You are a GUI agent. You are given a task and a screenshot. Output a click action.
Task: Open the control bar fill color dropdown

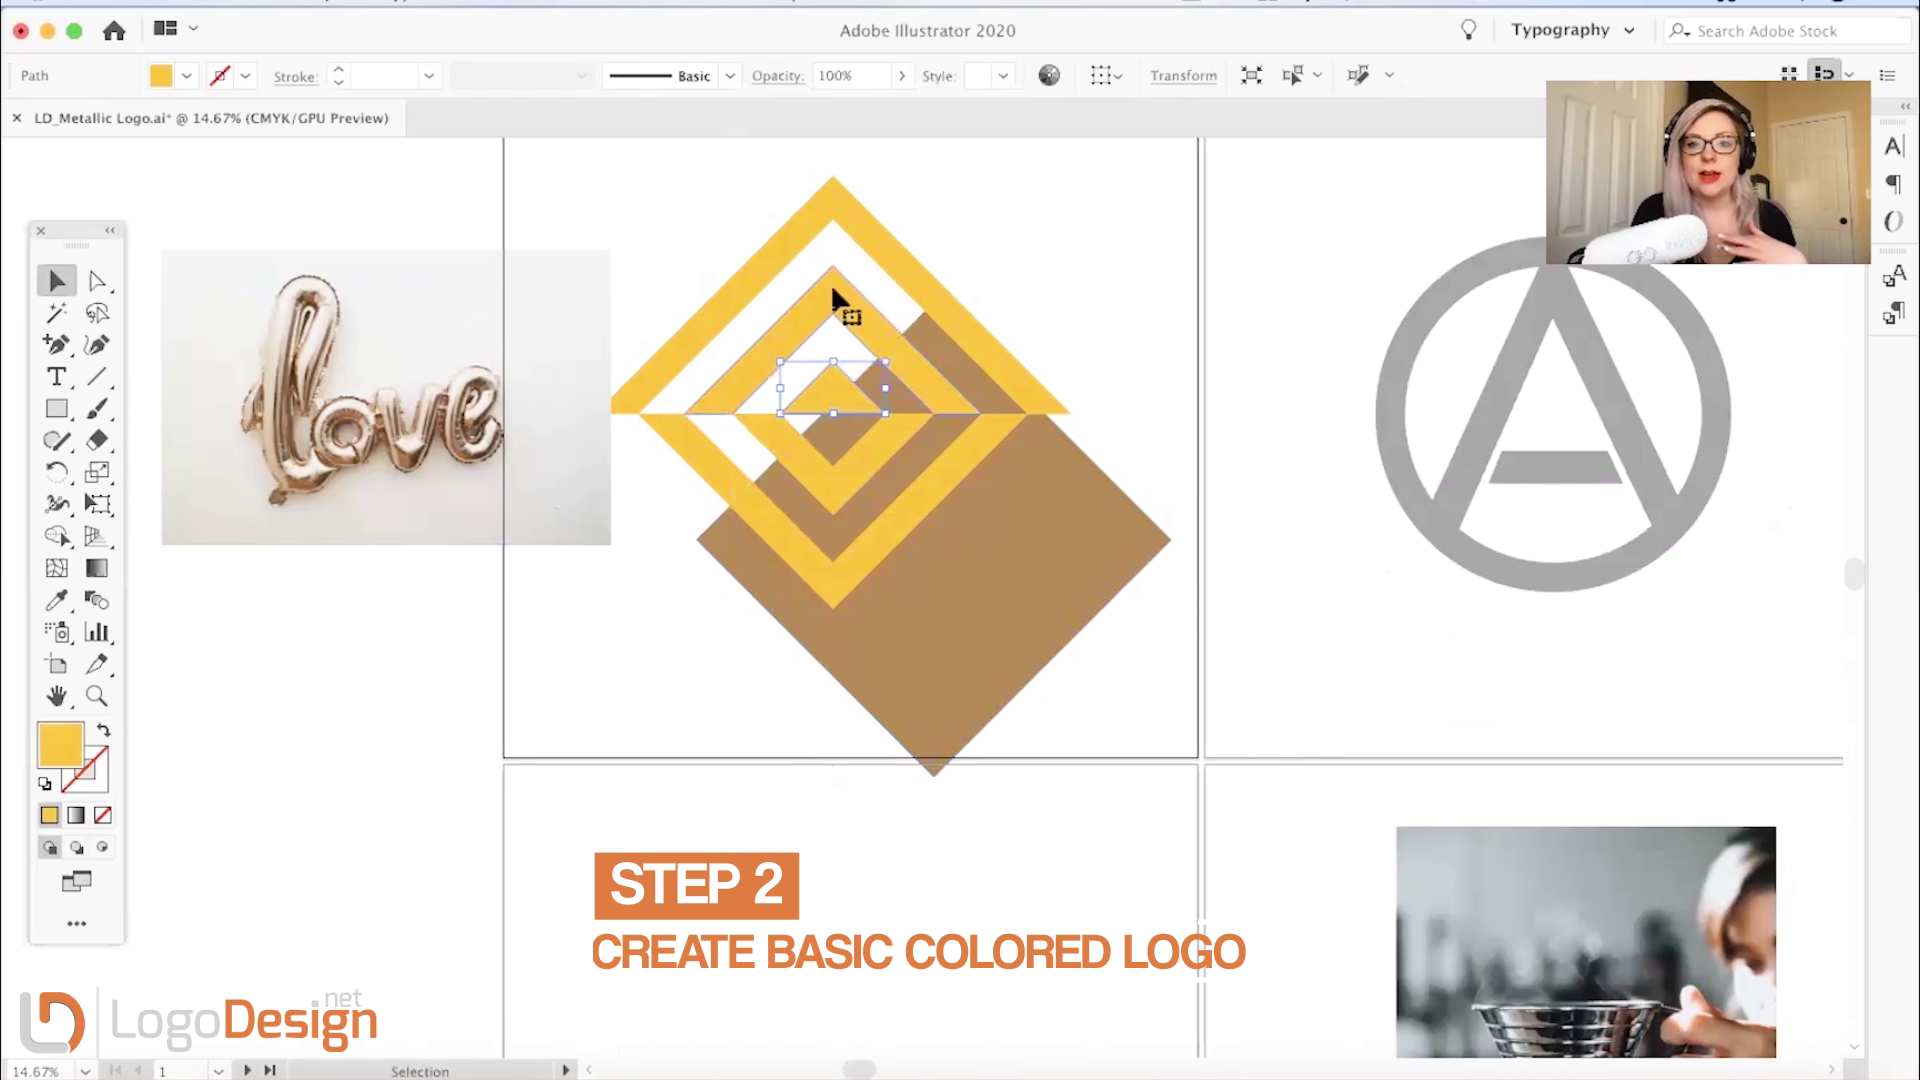(186, 76)
